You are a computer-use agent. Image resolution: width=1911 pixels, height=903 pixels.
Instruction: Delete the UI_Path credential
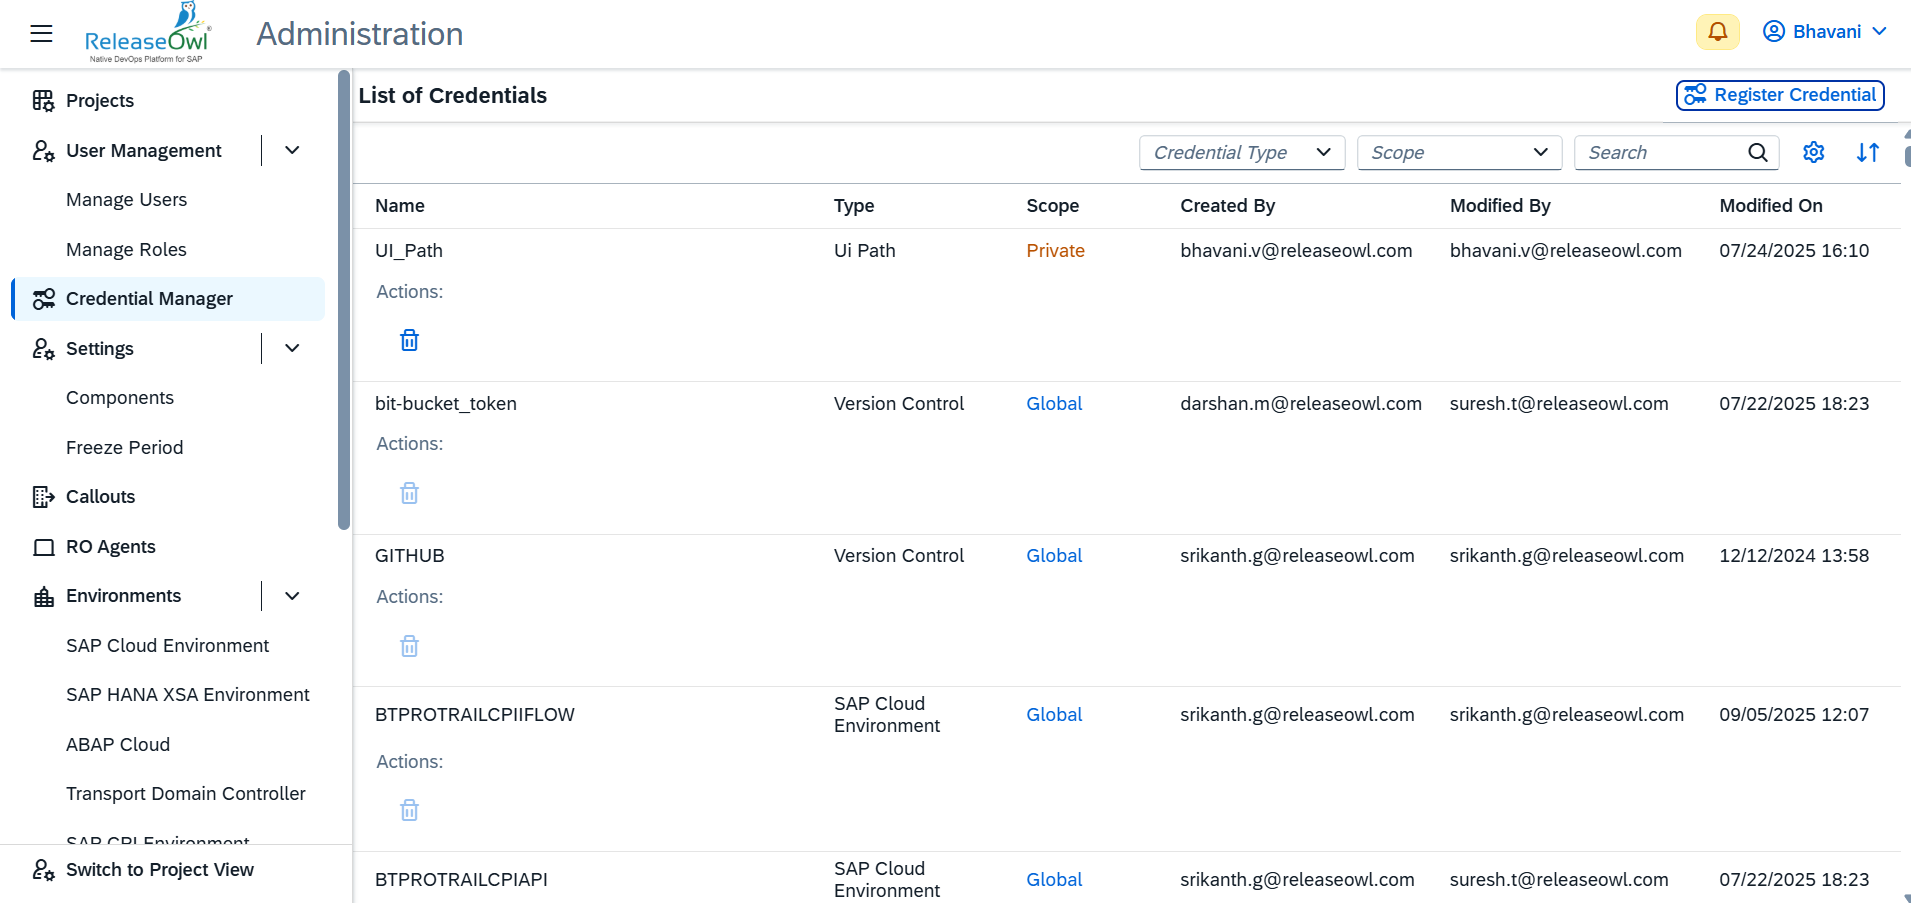(x=409, y=341)
